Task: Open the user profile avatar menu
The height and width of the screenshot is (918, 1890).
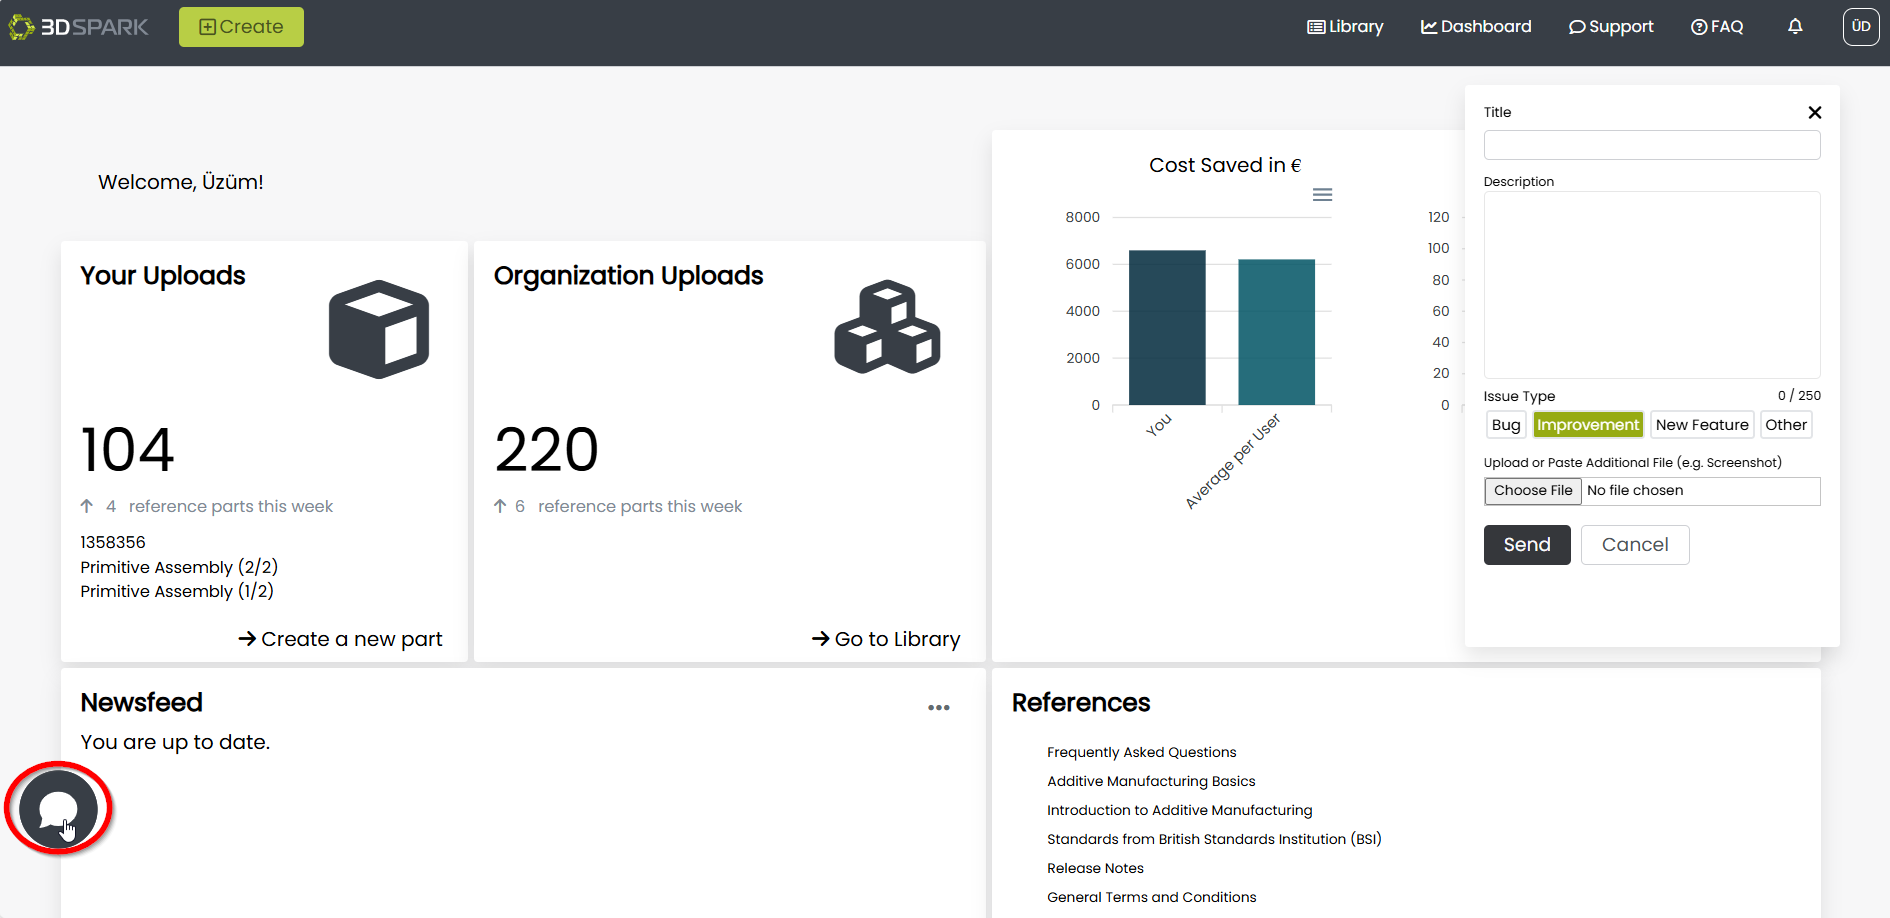Action: pos(1860,27)
